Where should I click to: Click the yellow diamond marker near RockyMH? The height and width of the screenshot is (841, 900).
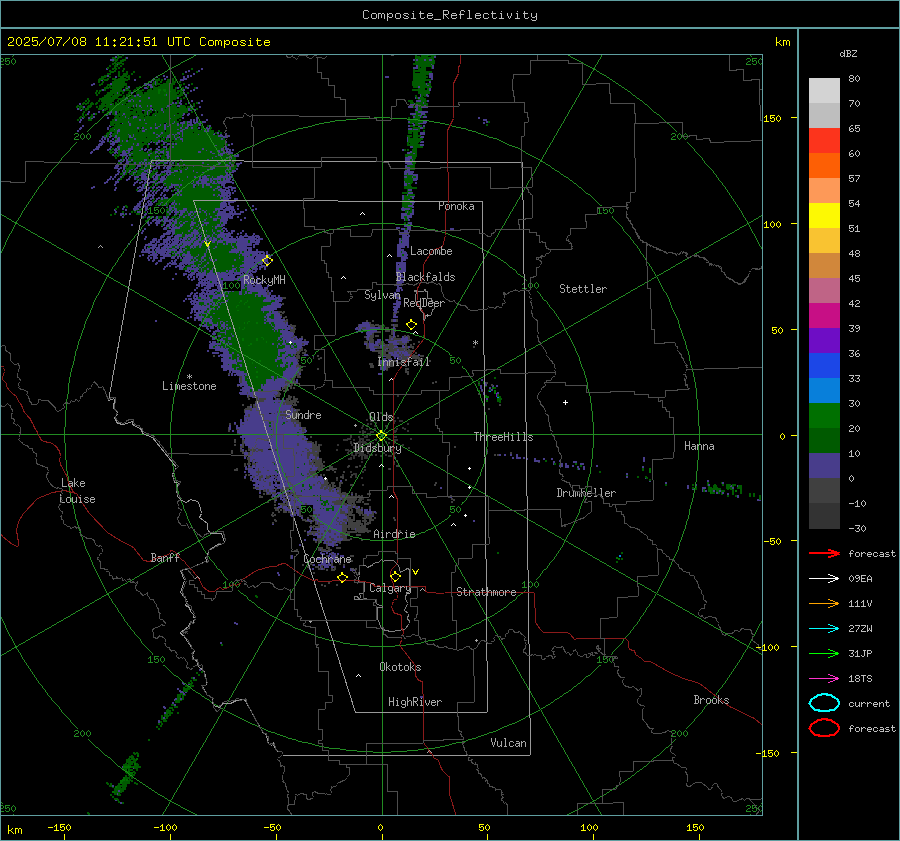267,261
